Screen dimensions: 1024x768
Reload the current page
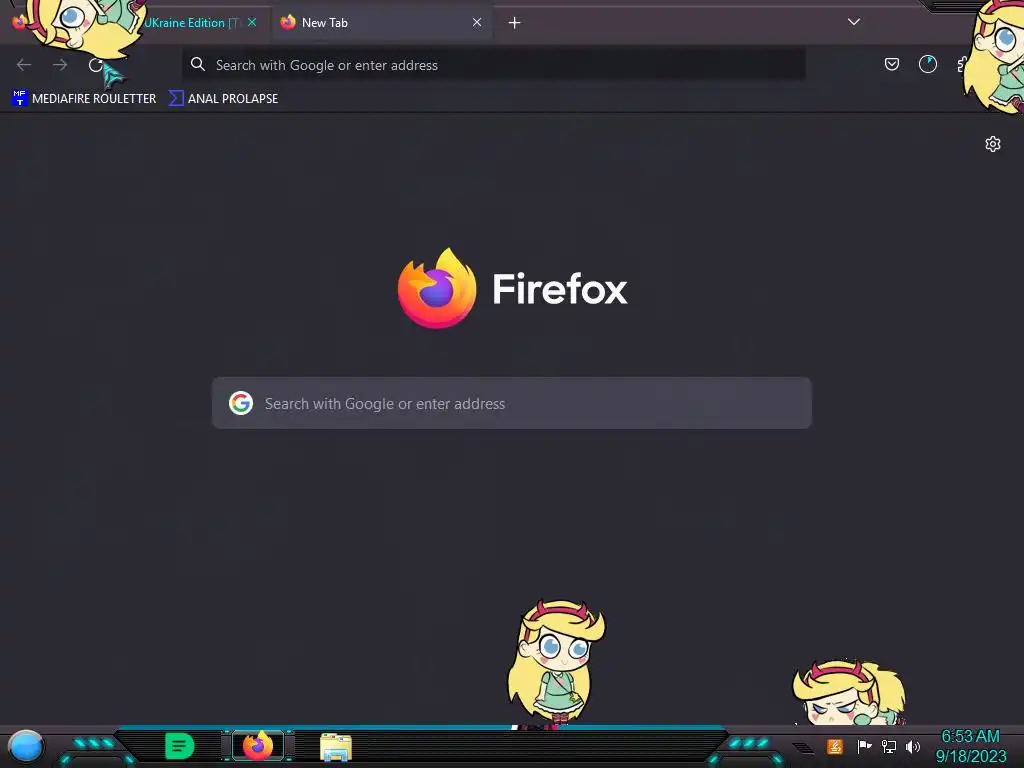[x=96, y=65]
